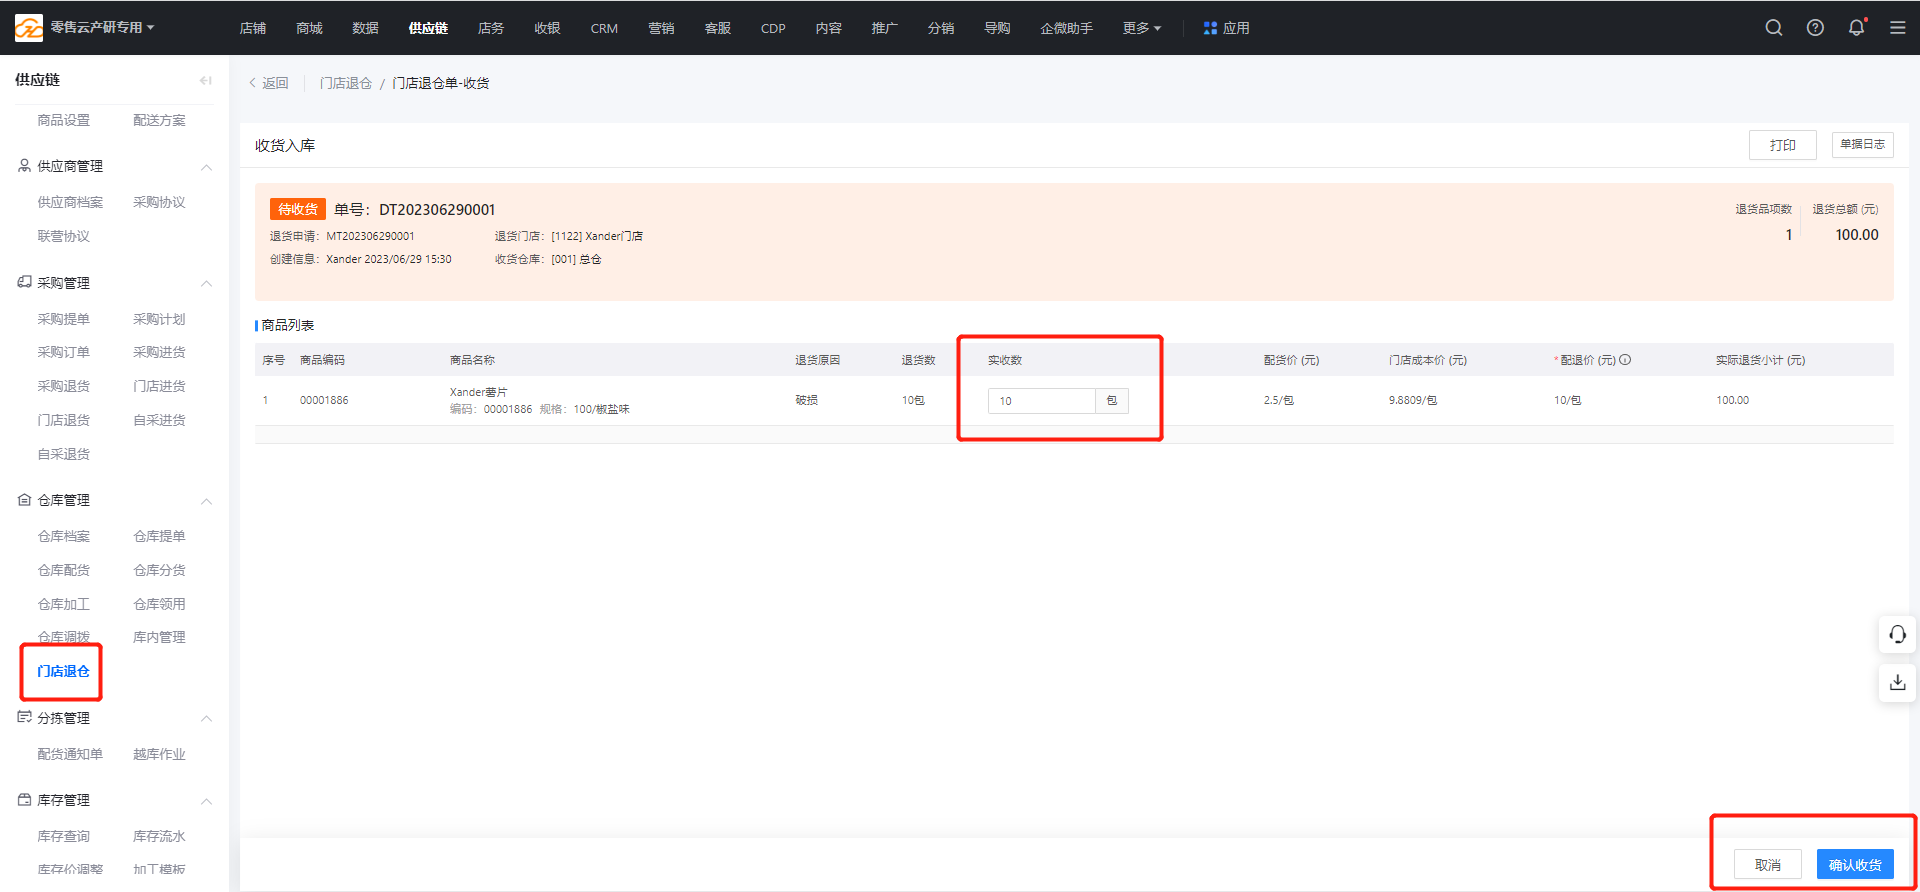Screen dimensions: 1920x892
Task: Click the 确认收货 button
Action: click(1855, 865)
